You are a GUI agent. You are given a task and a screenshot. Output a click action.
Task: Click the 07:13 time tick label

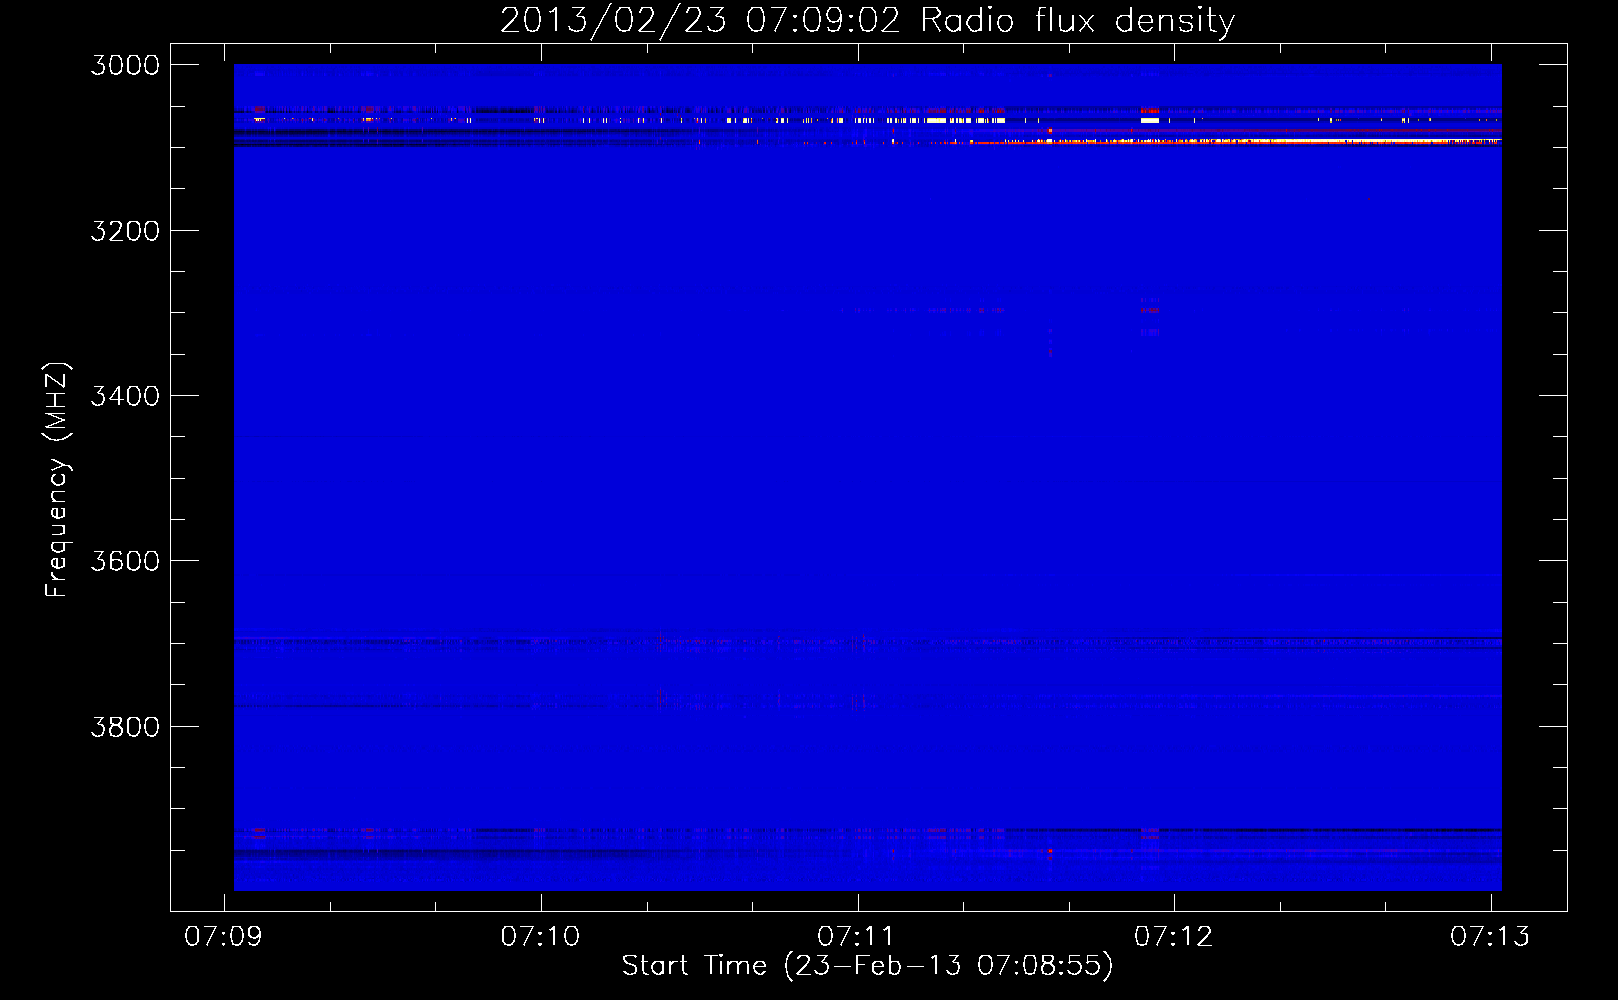click(1490, 936)
